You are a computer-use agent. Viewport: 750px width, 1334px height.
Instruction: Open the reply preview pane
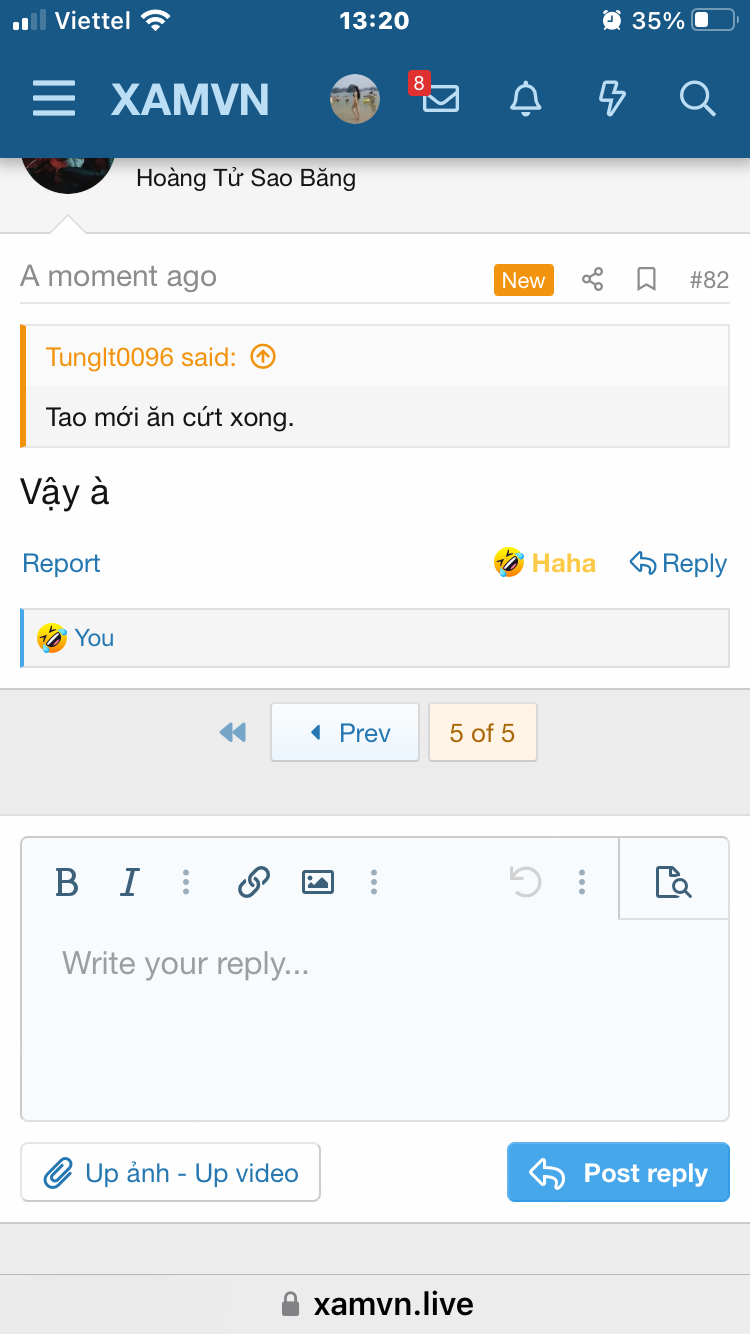click(x=673, y=881)
